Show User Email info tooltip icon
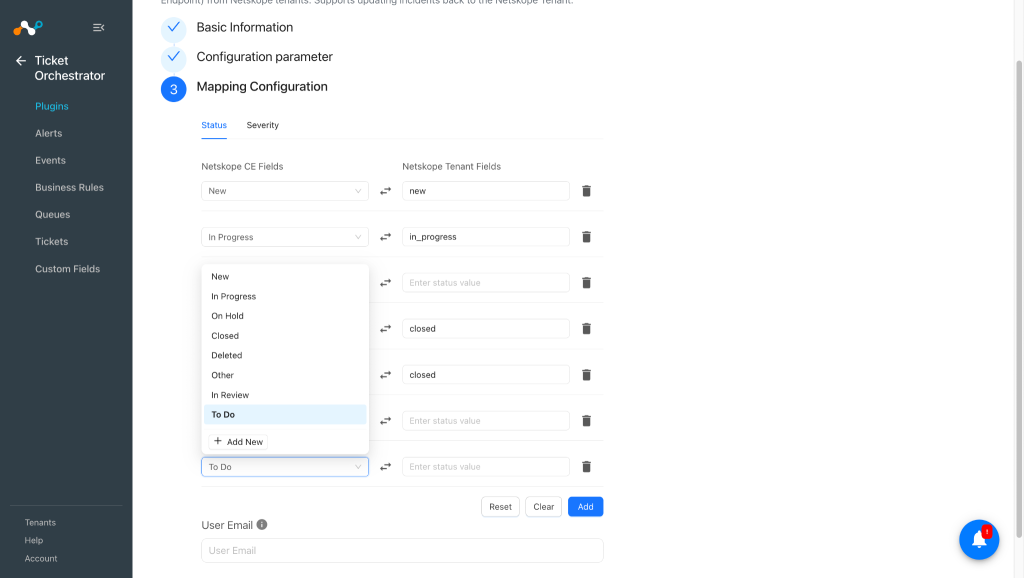 tap(262, 524)
